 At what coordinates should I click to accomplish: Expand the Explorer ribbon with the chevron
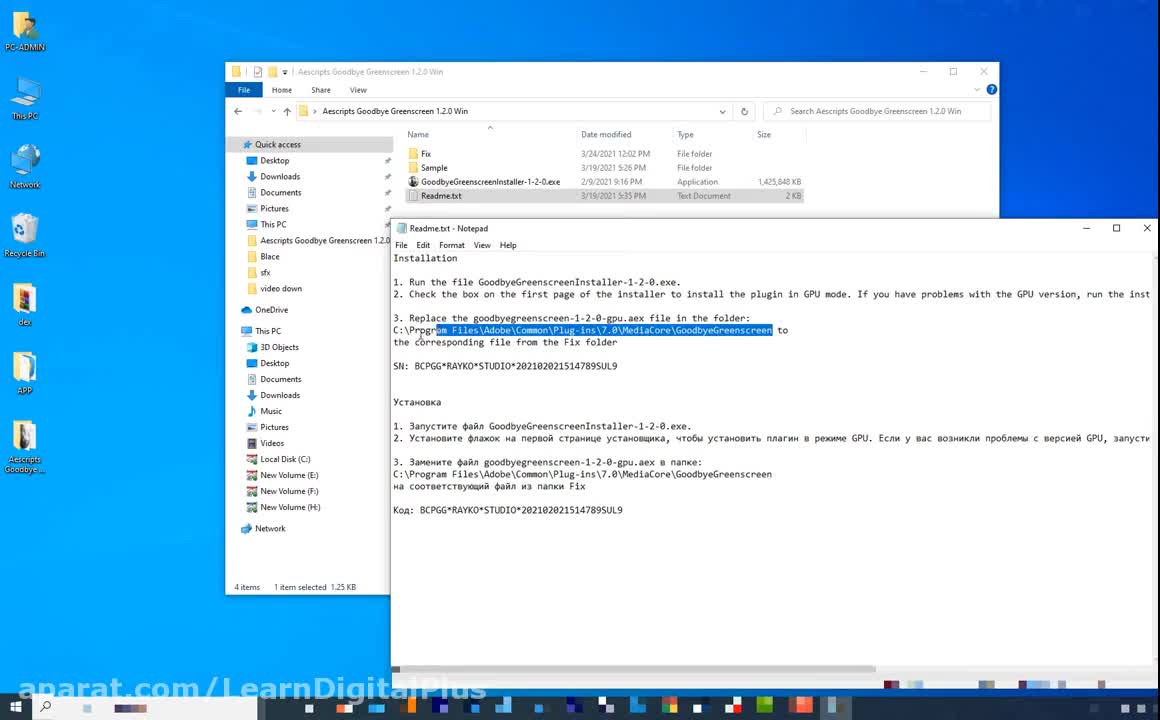click(978, 90)
